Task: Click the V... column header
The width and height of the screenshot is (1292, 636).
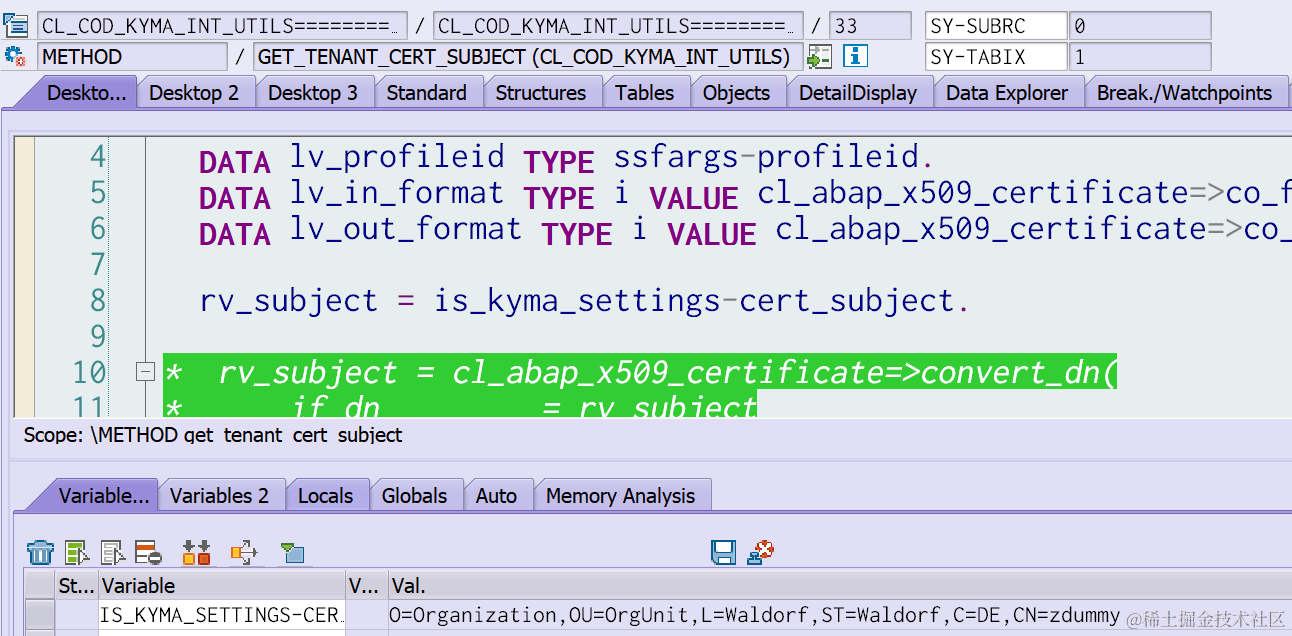Action: [365, 585]
